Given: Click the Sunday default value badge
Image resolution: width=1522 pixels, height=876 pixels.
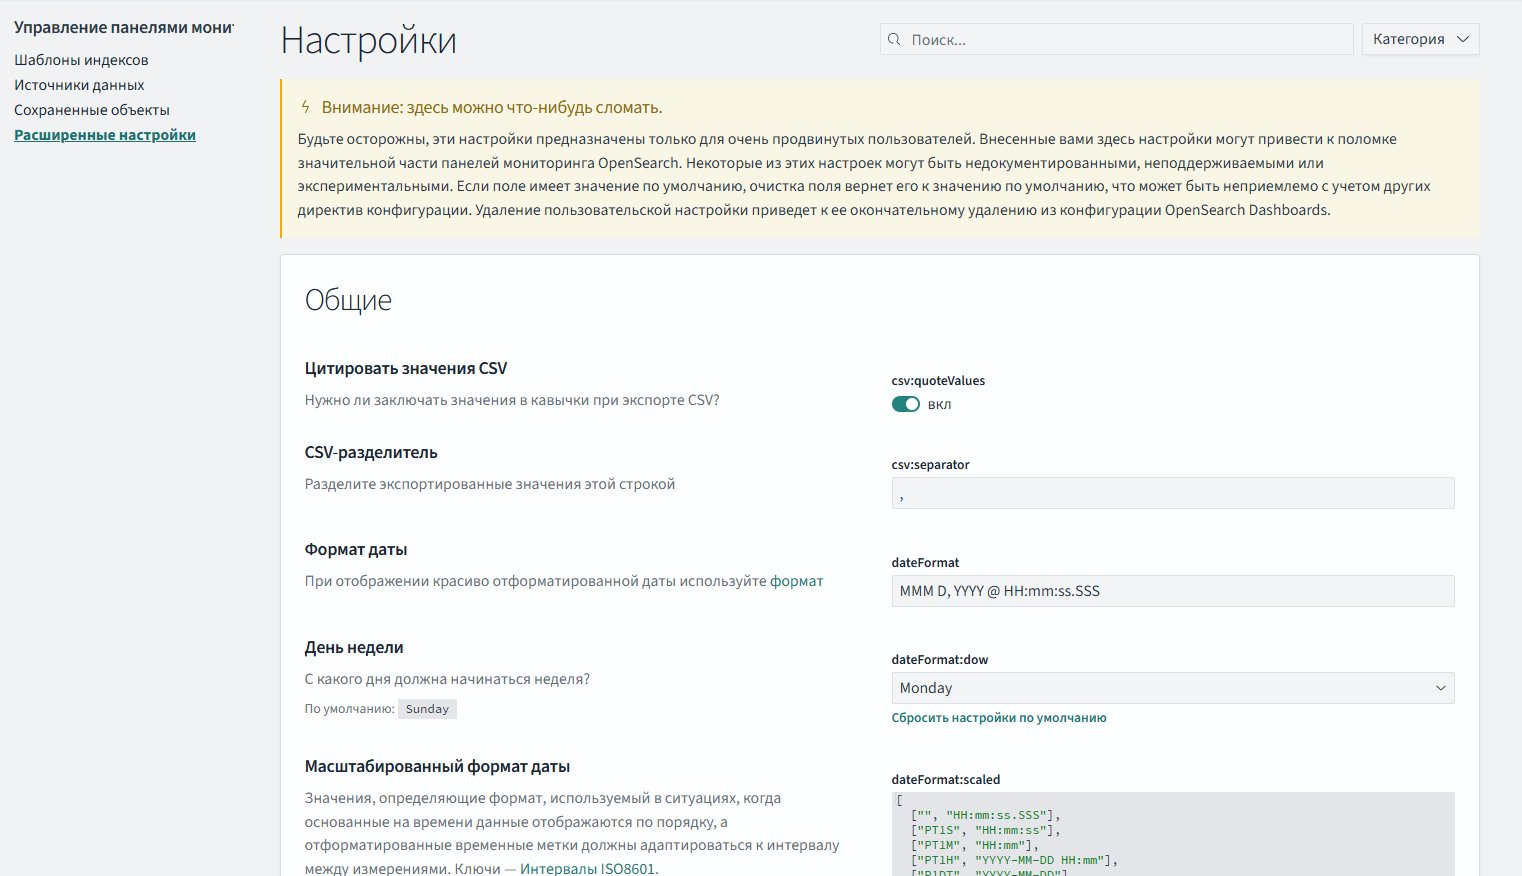Looking at the screenshot, I should click(x=427, y=709).
